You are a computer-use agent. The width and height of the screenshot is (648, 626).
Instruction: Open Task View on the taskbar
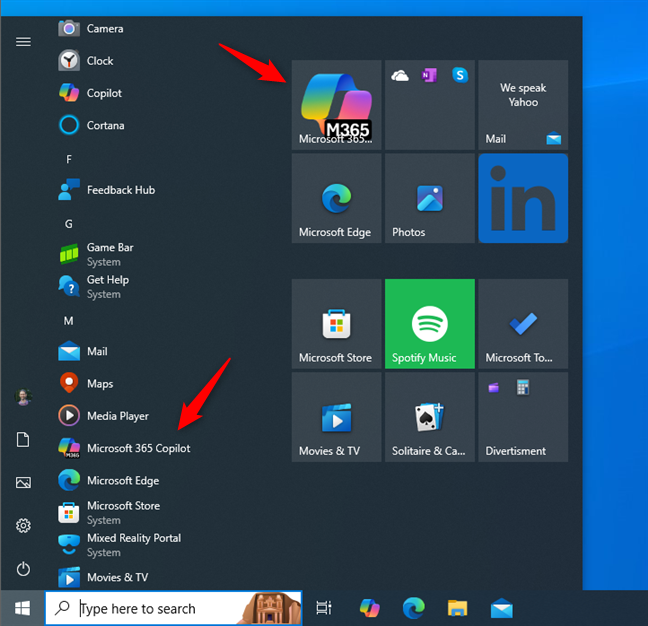pos(324,608)
